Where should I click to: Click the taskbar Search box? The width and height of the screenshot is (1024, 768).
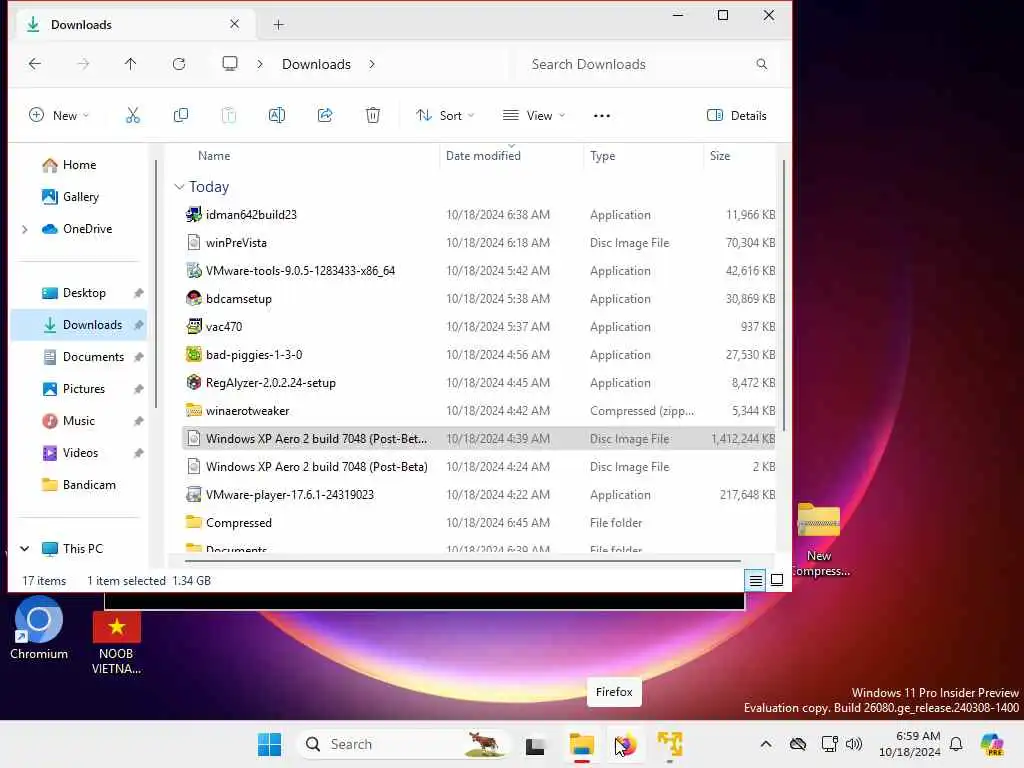coord(404,744)
